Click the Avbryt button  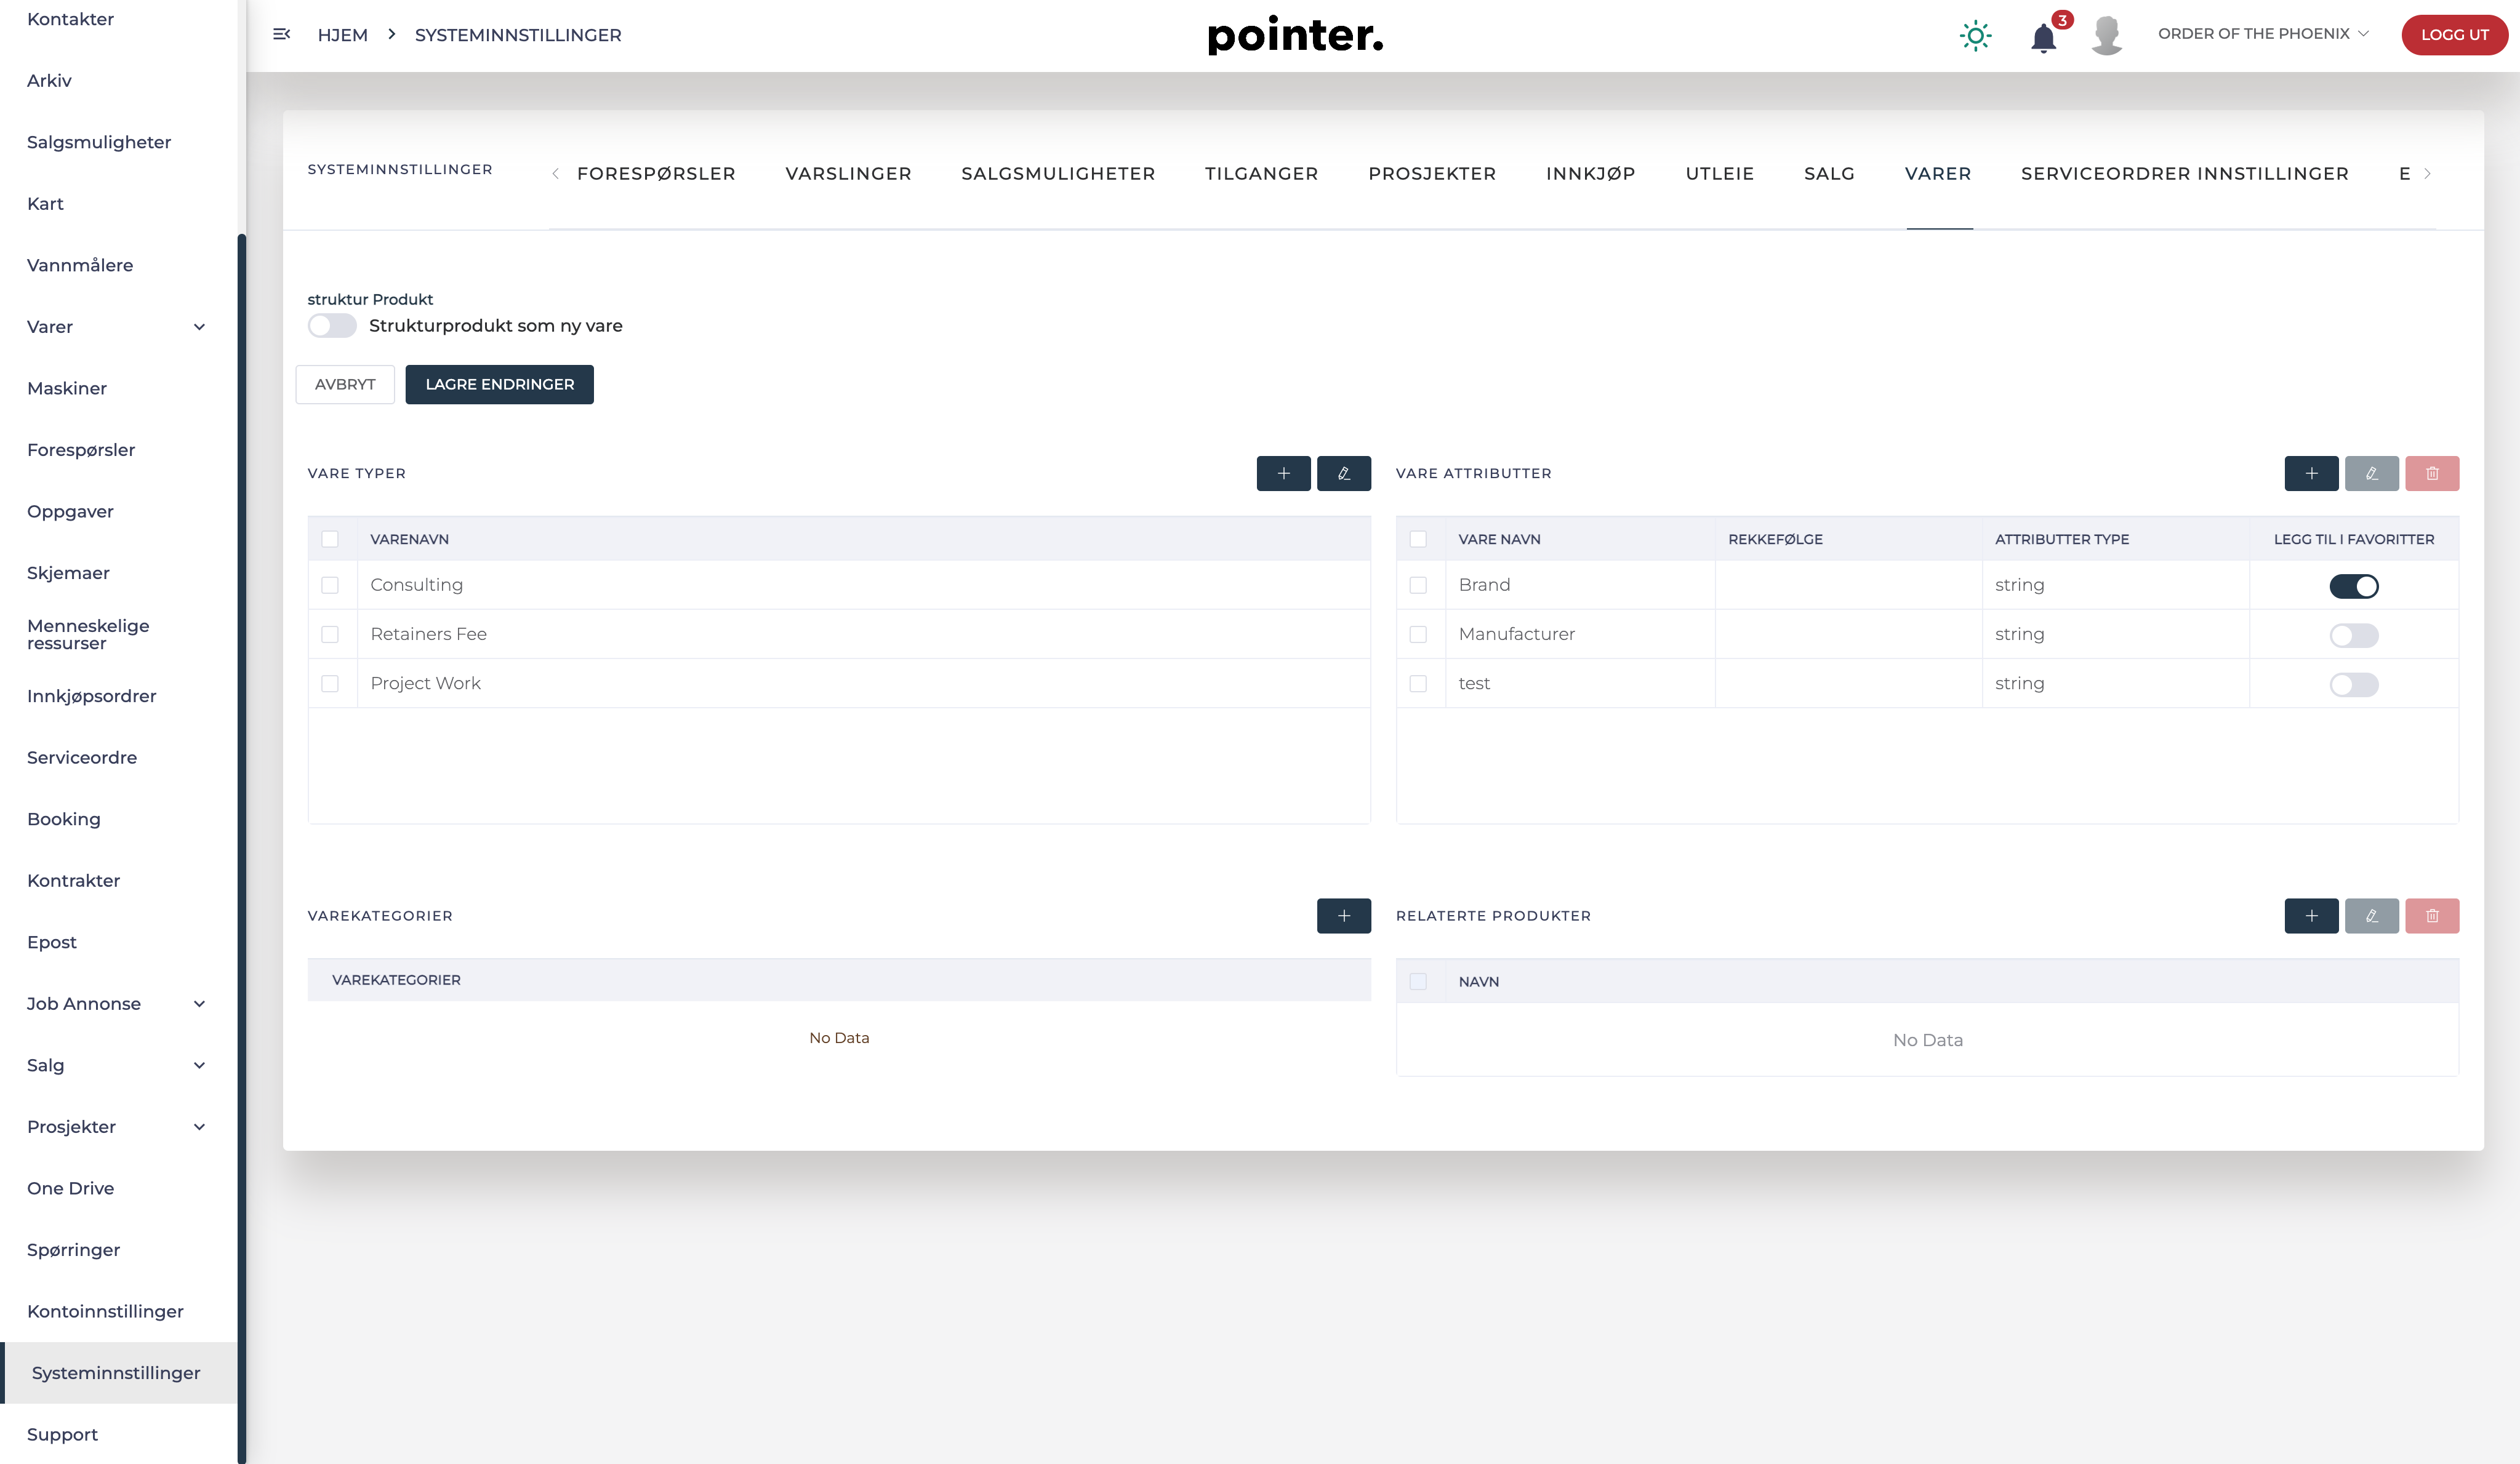(345, 385)
